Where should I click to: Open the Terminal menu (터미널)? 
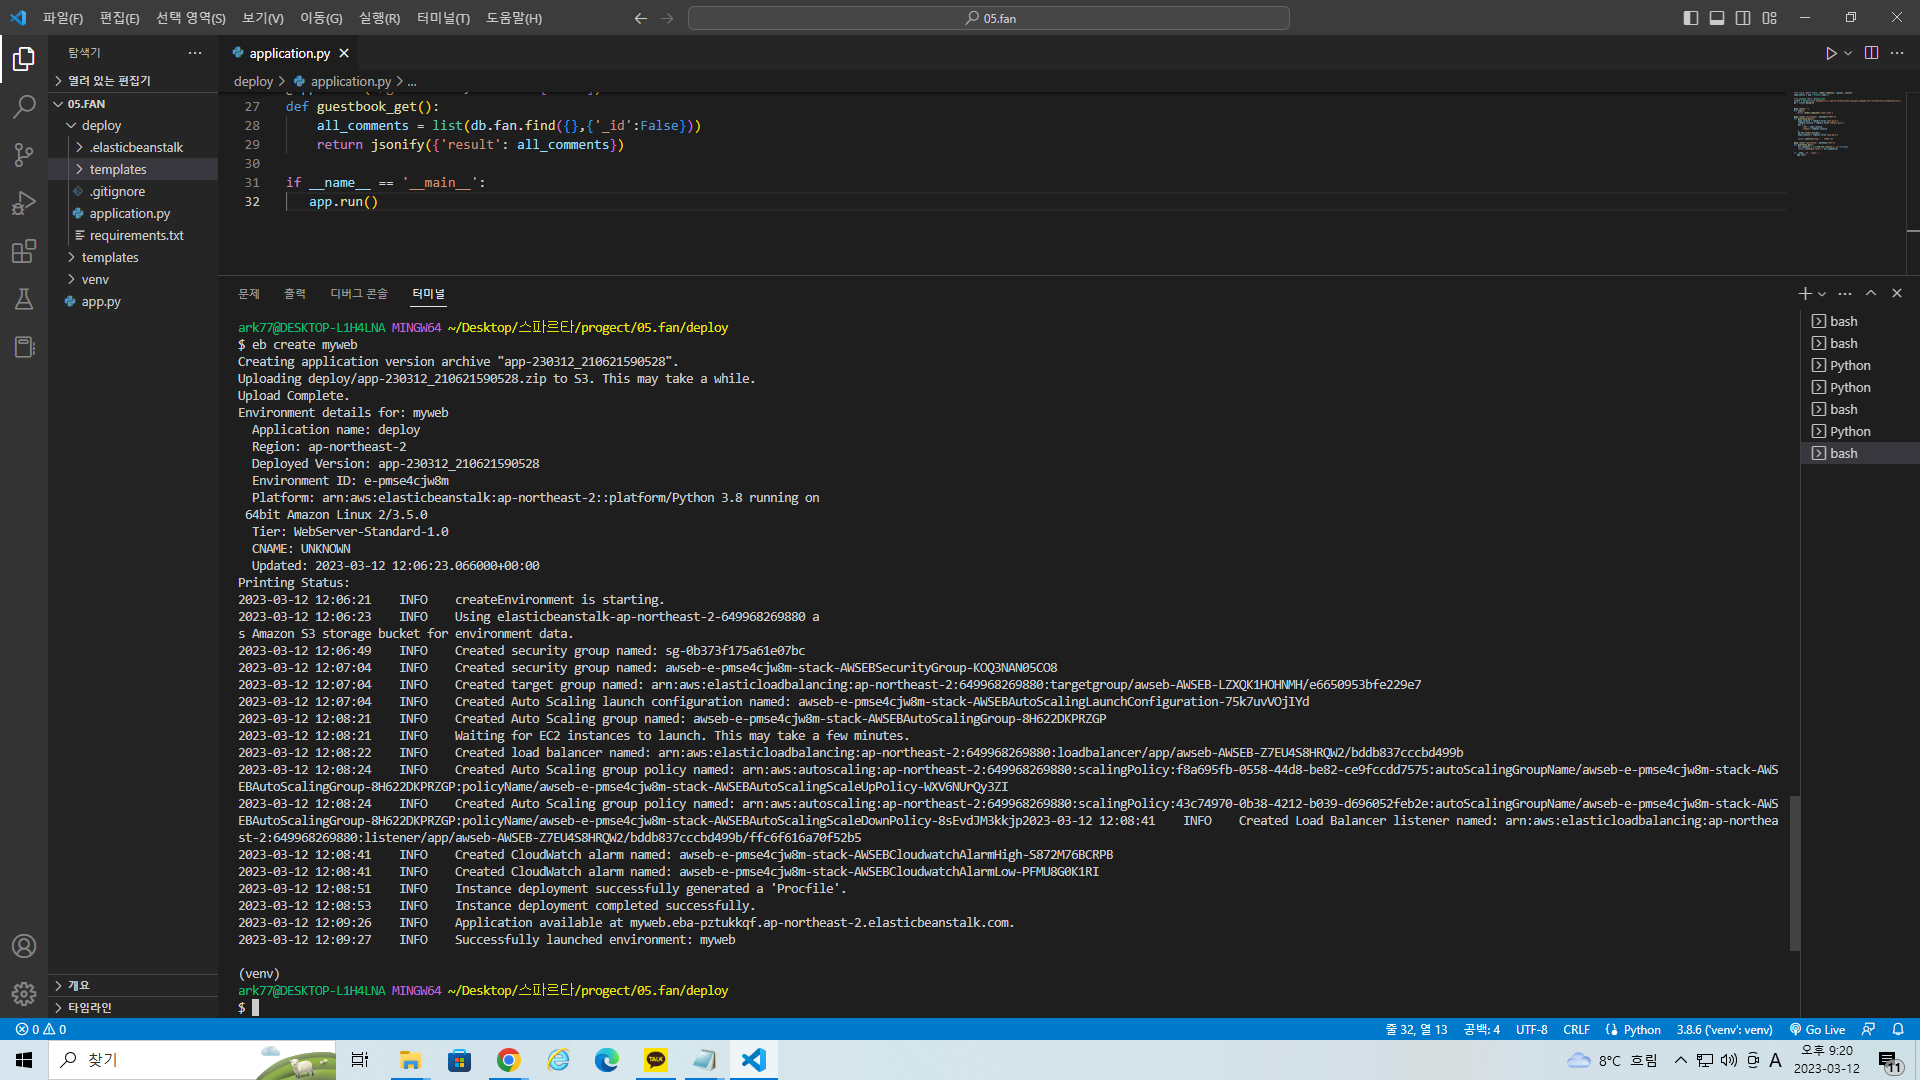(443, 18)
